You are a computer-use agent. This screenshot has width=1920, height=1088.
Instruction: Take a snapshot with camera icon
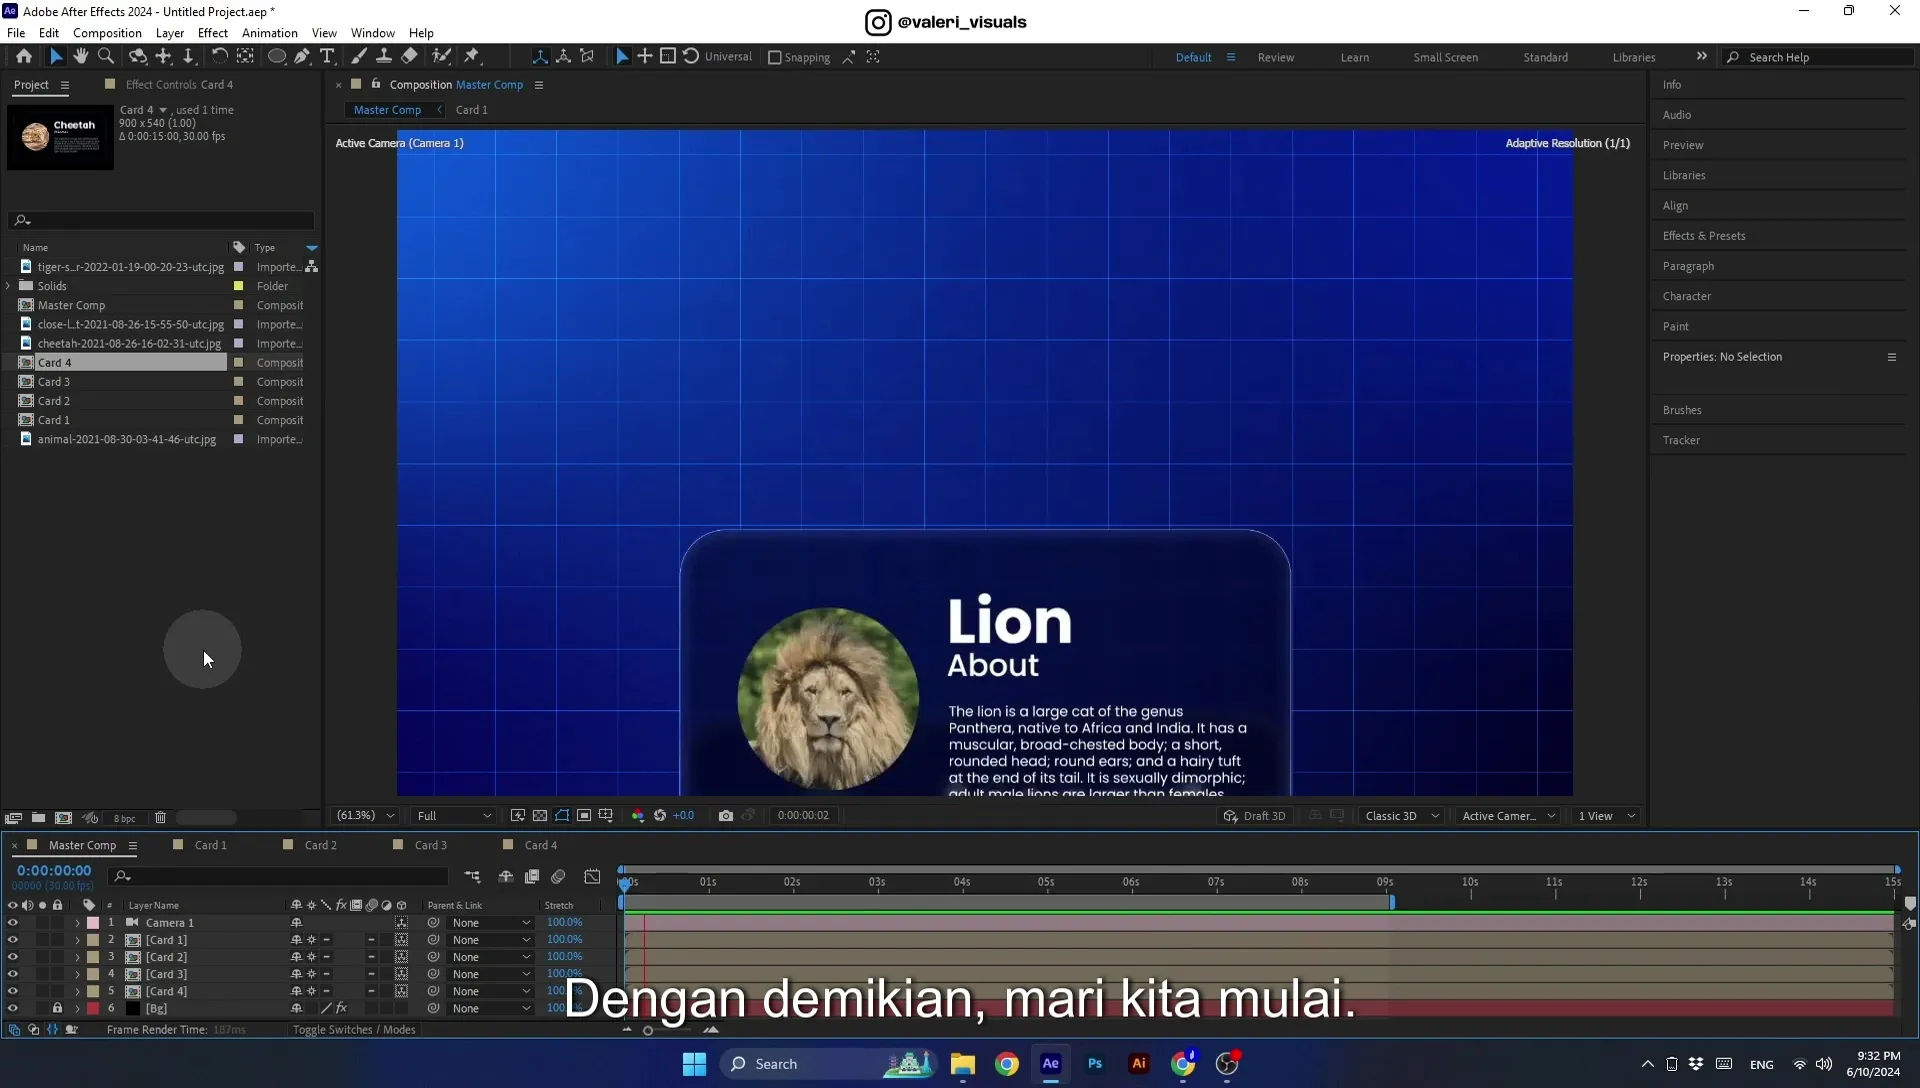(x=726, y=816)
